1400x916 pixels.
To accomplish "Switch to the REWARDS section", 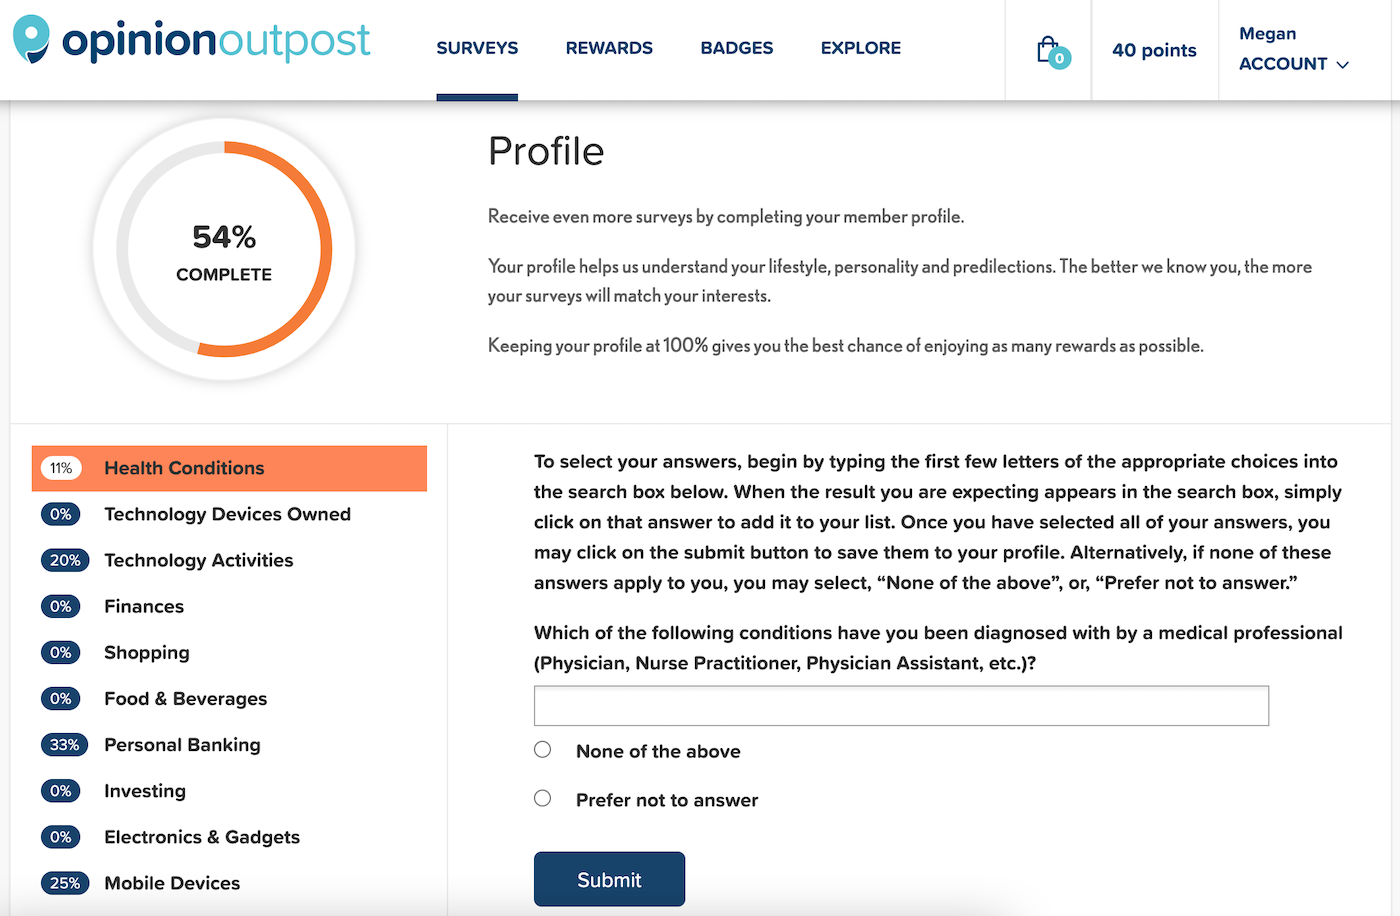I will [609, 47].
